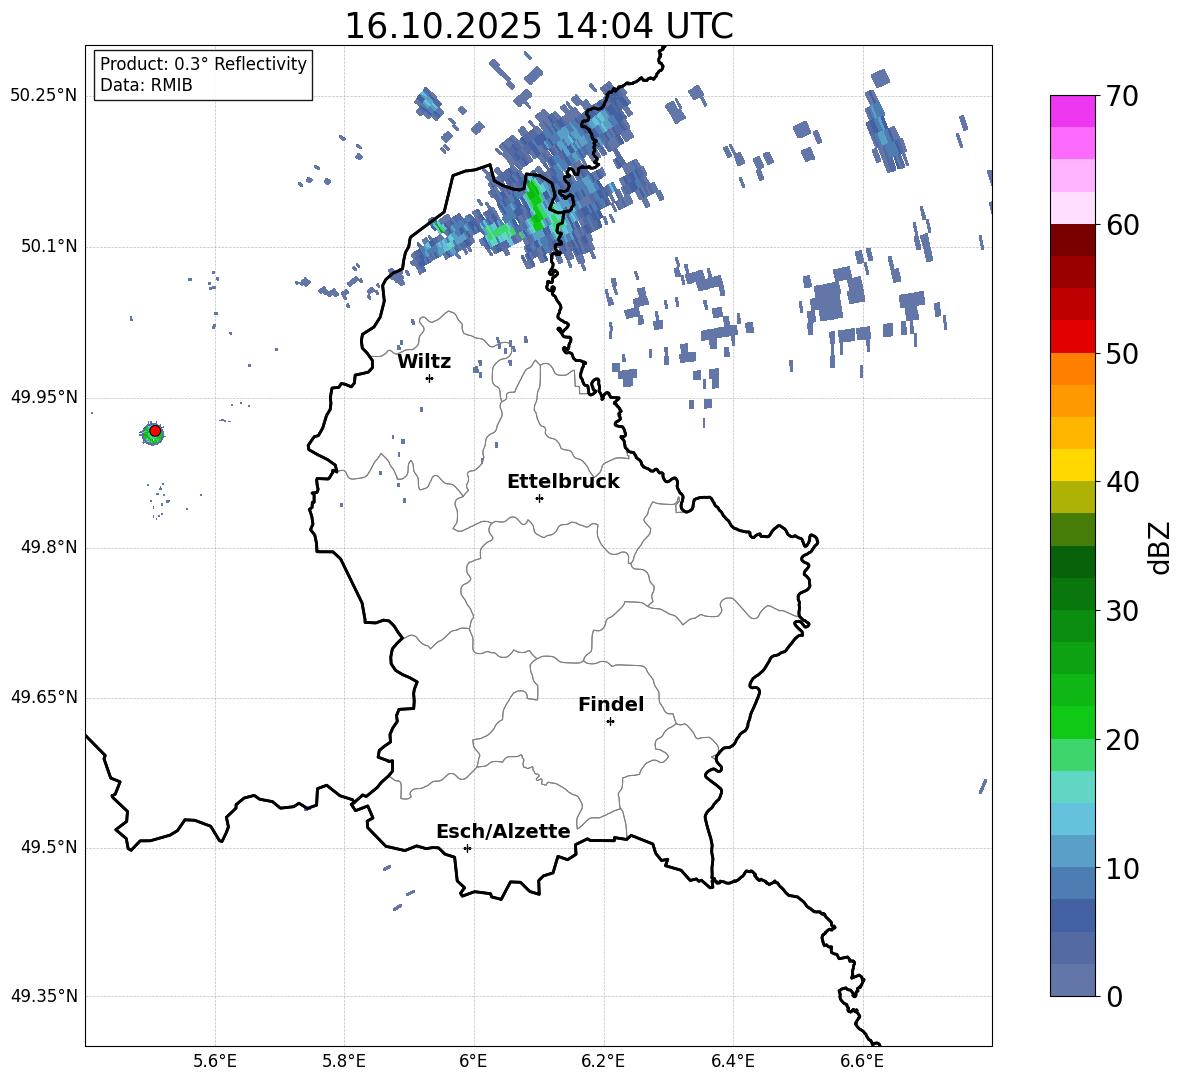Click the 49.5°N latitude label
This screenshot has height=1081, width=1184.
point(49,847)
